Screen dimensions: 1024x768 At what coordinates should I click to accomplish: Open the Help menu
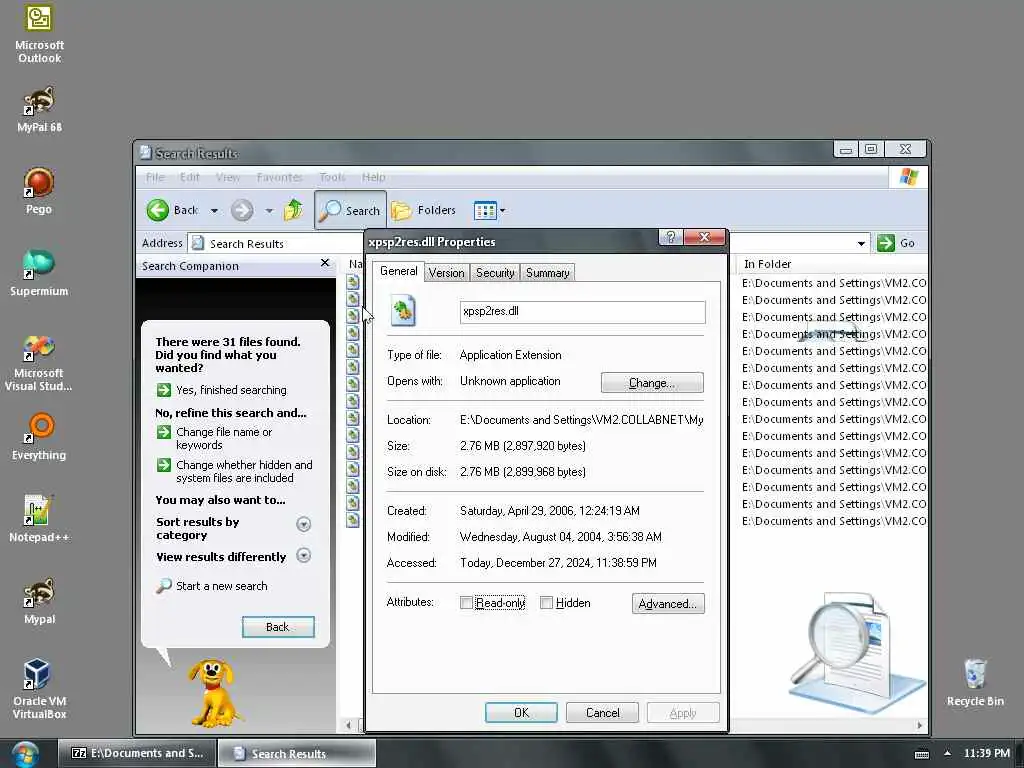pyautogui.click(x=374, y=177)
